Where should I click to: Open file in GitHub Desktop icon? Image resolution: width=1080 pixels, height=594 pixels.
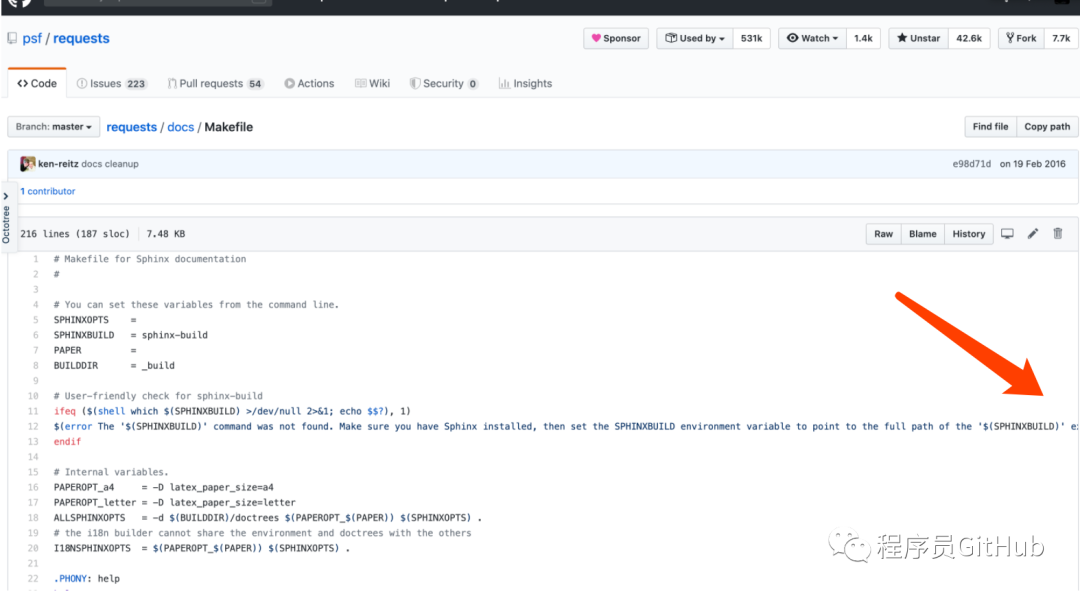[x=1007, y=234]
